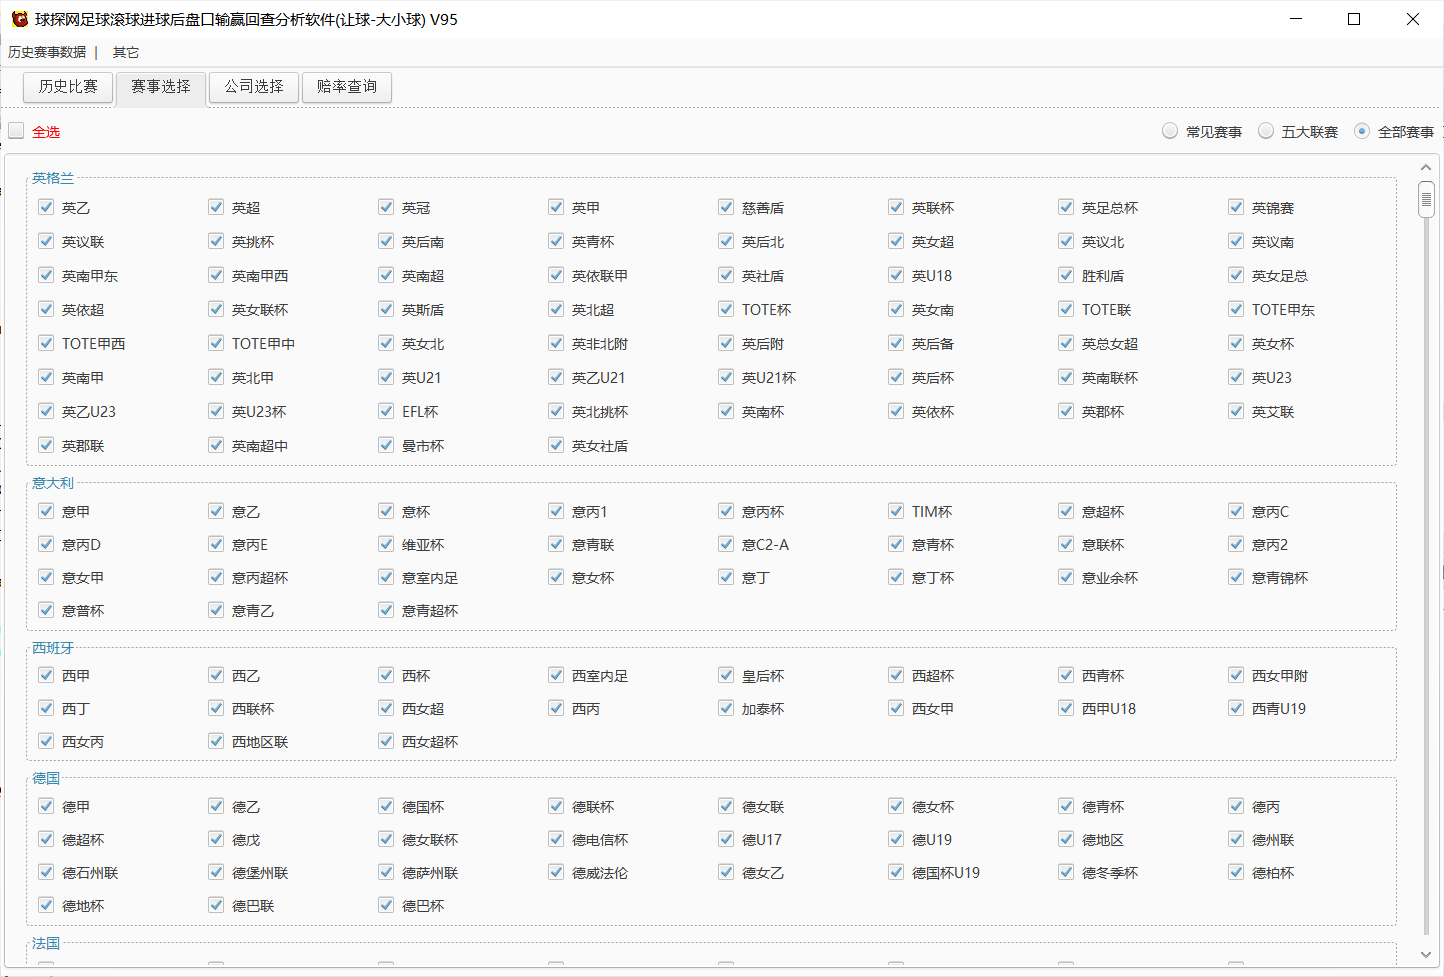Click the 意大利 group label
1444x977 pixels.
click(x=53, y=483)
